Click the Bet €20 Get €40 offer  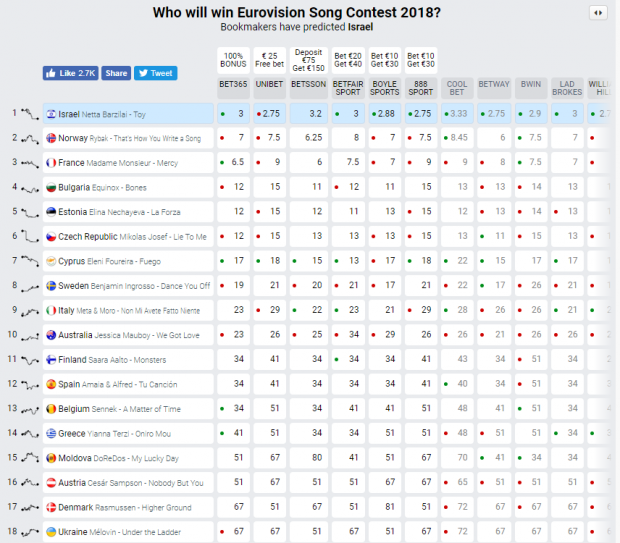tap(348, 60)
